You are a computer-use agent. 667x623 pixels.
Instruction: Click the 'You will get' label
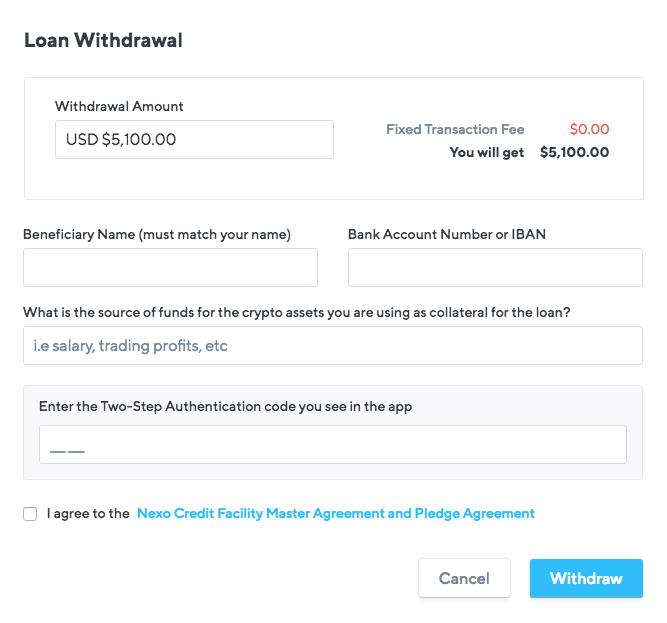pos(487,152)
